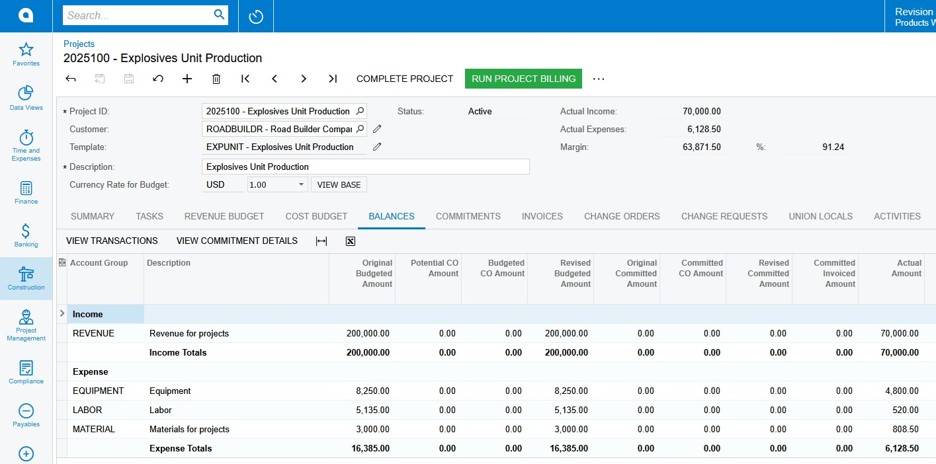This screenshot has width=936, height=464.
Task: Open the Project ID lookup search
Action: (x=360, y=111)
